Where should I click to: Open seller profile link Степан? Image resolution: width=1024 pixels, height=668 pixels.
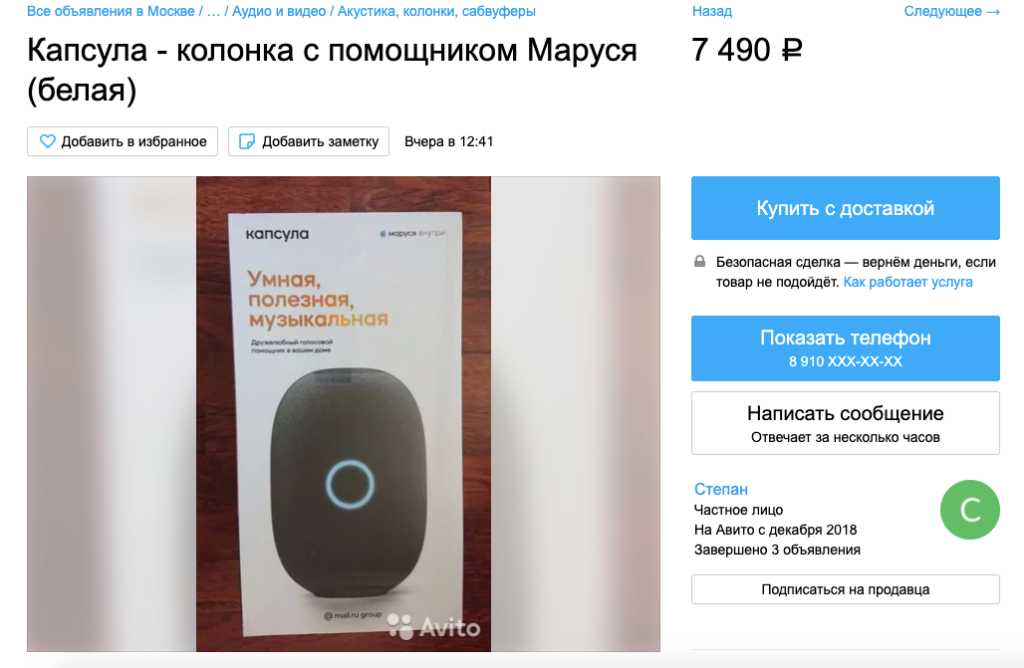pos(720,489)
